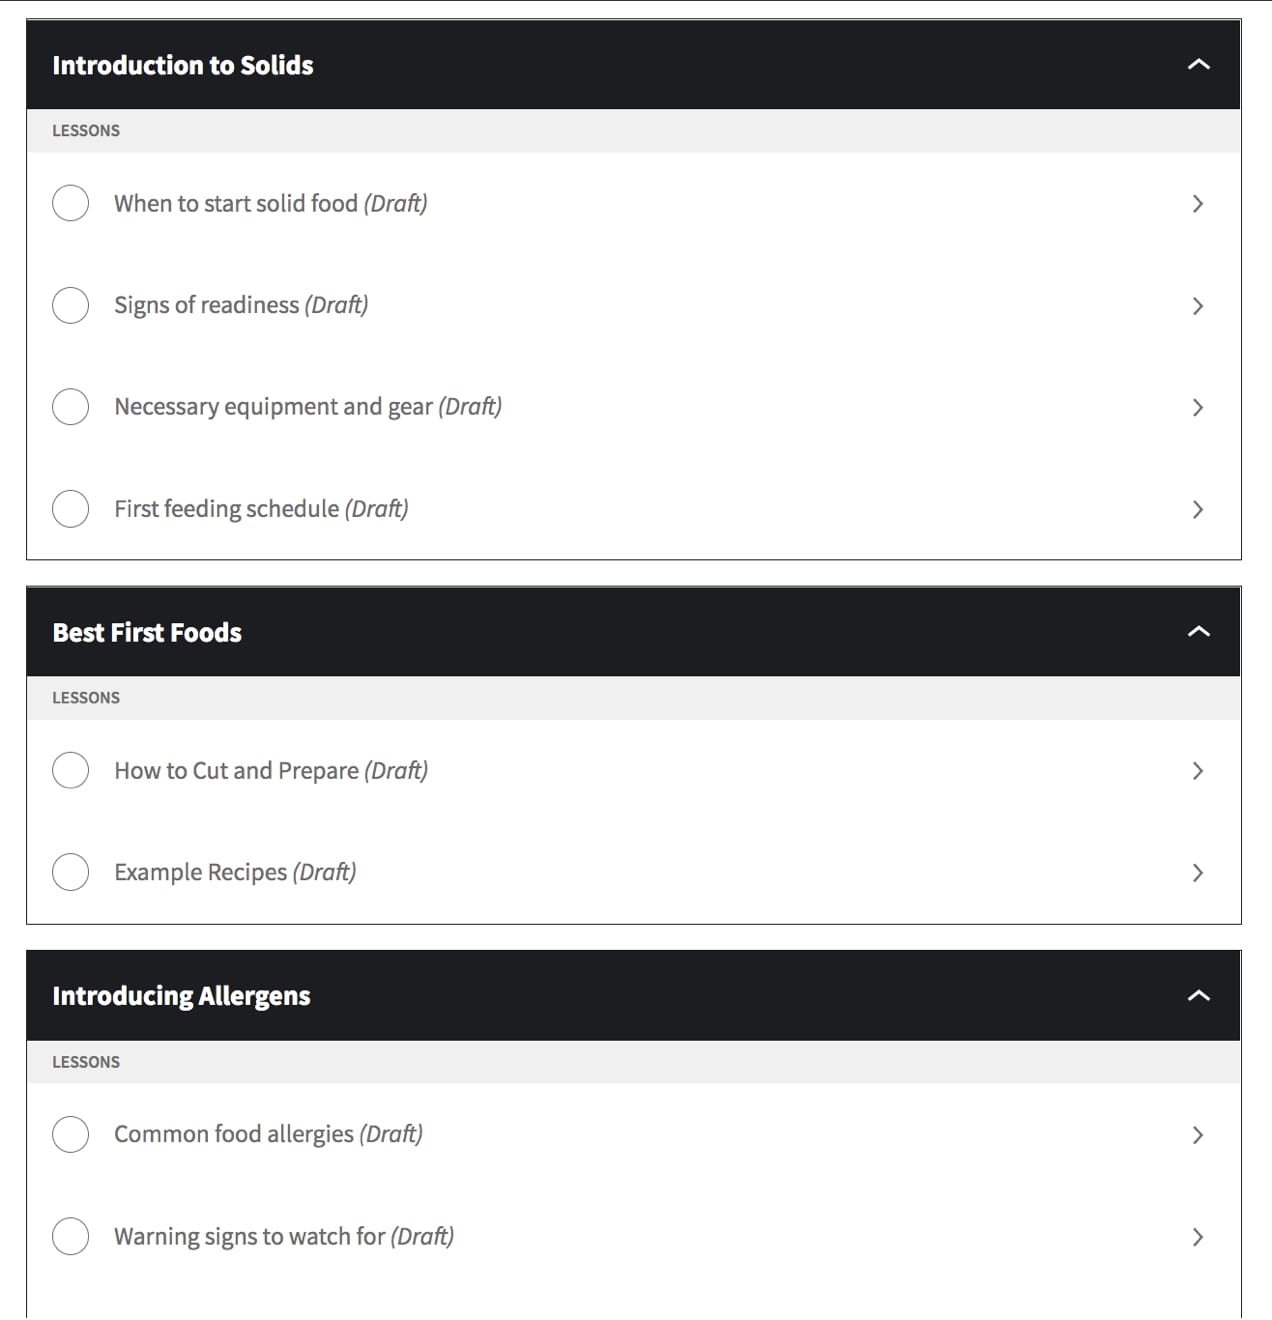Click the LESSONS label under Introducing Allergens

86,1062
